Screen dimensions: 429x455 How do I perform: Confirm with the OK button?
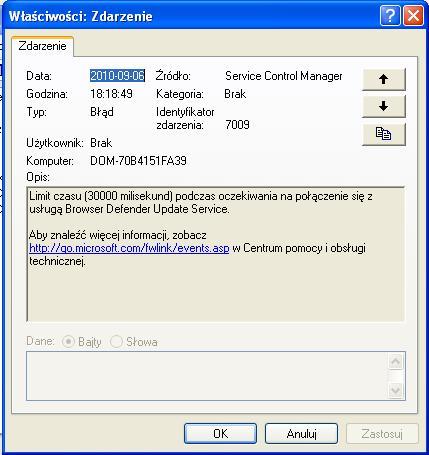pyautogui.click(x=220, y=434)
